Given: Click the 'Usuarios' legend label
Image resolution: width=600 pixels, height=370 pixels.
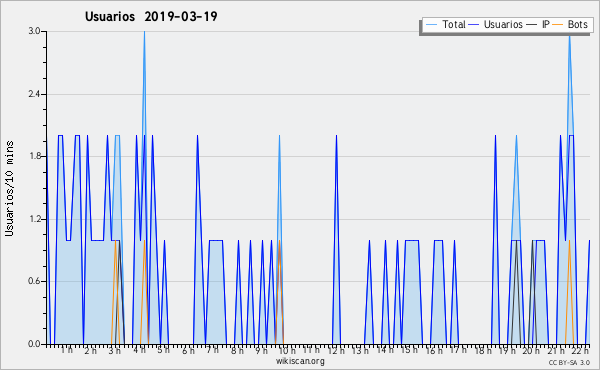Looking at the screenshot, I should (x=503, y=24).
